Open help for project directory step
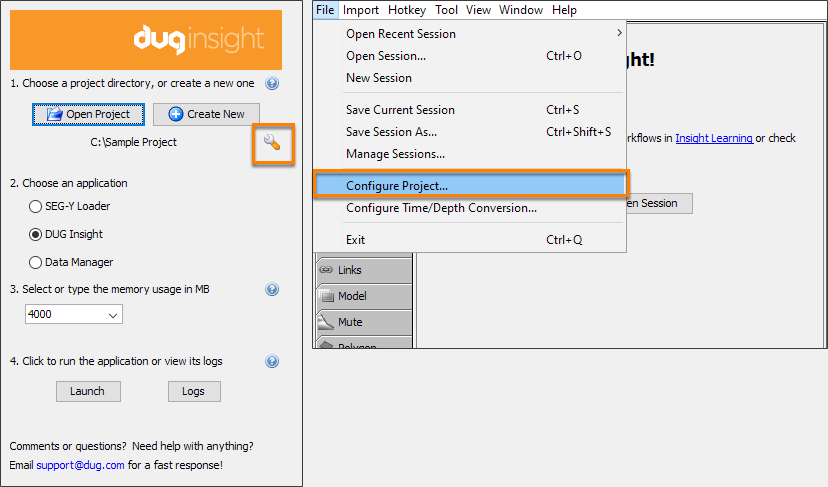 pos(272,83)
